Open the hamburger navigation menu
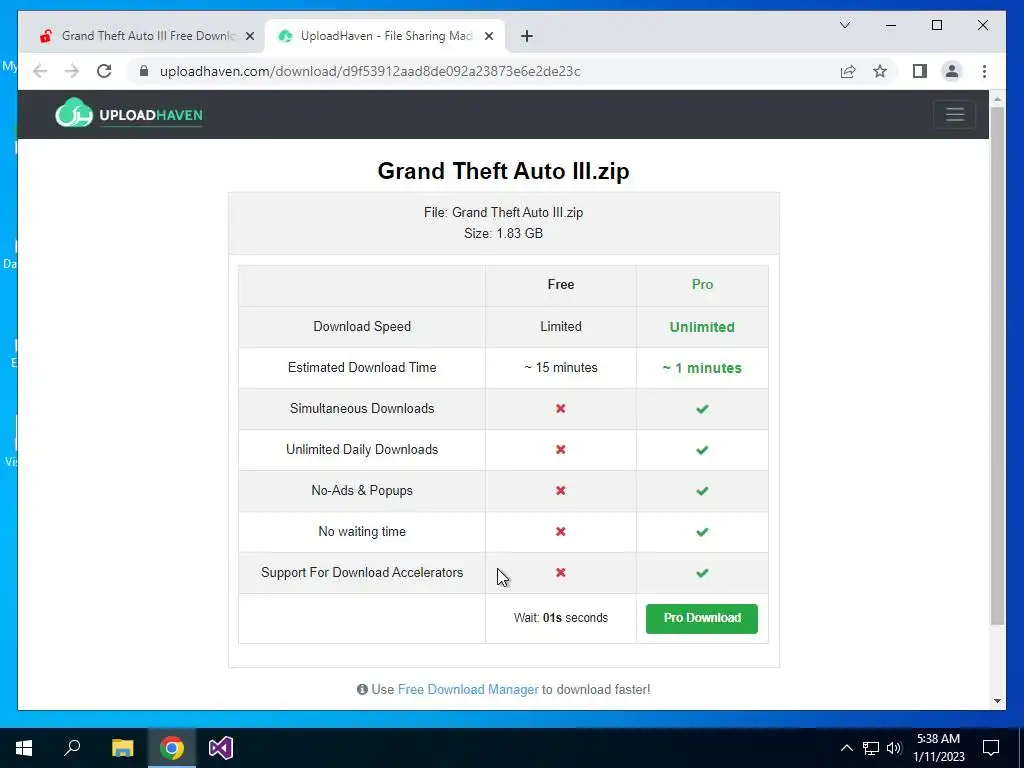The image size is (1024, 768). pyautogui.click(x=954, y=114)
